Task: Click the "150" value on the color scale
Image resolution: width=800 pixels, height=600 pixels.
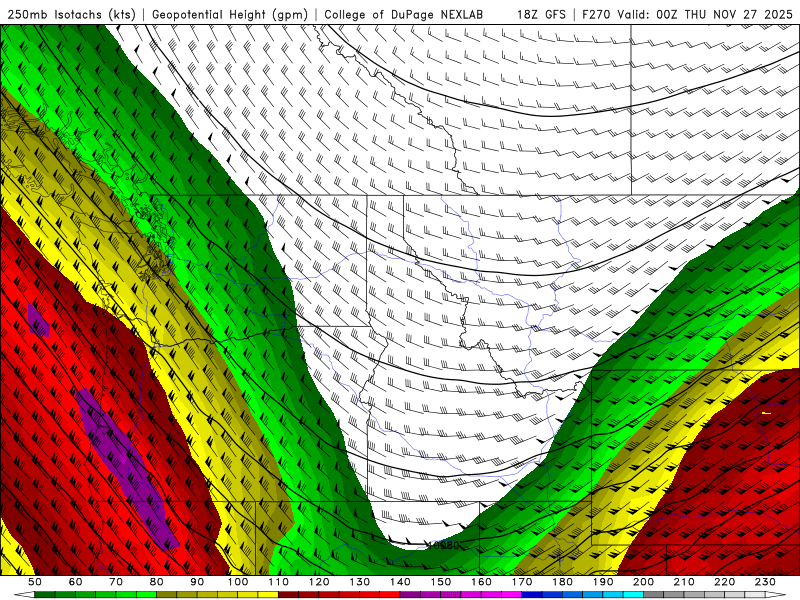Action: [441, 582]
